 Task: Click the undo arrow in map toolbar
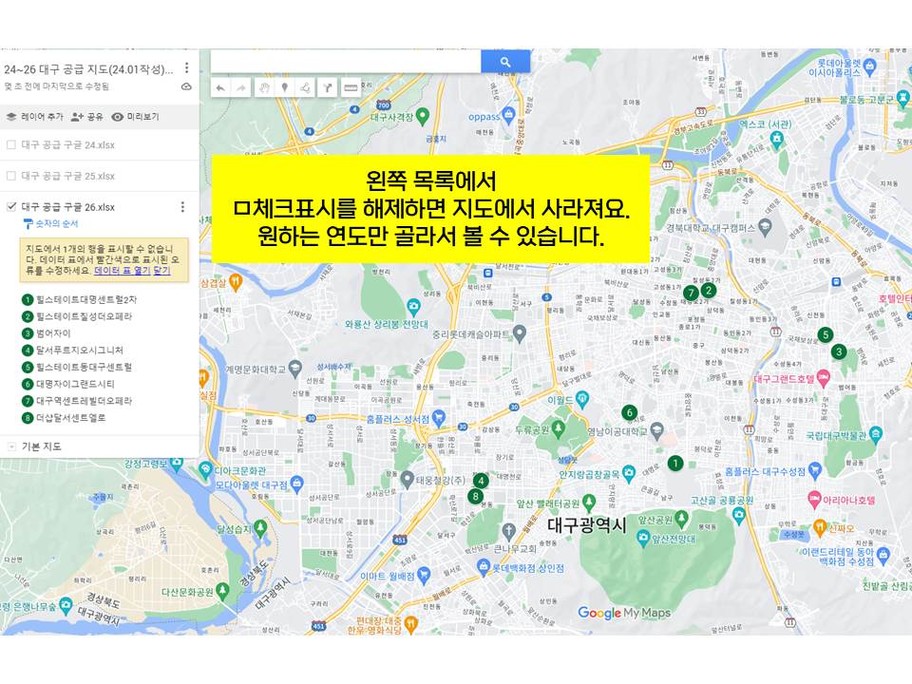click(x=220, y=88)
